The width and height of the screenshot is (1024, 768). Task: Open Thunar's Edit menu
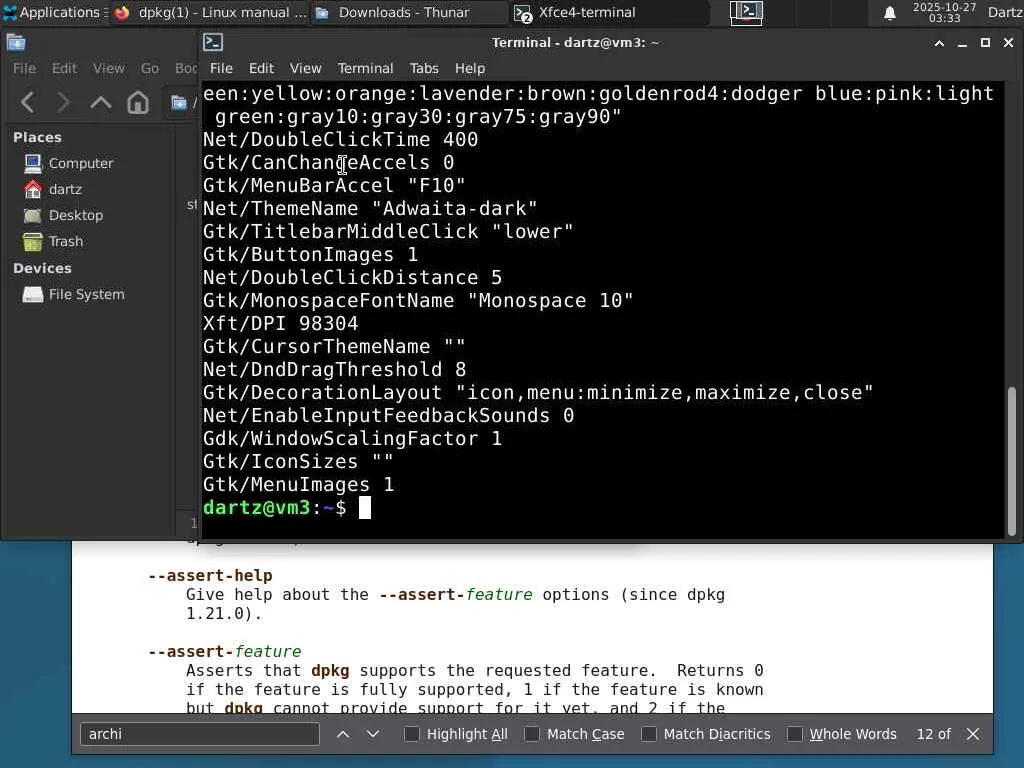pyautogui.click(x=65, y=68)
